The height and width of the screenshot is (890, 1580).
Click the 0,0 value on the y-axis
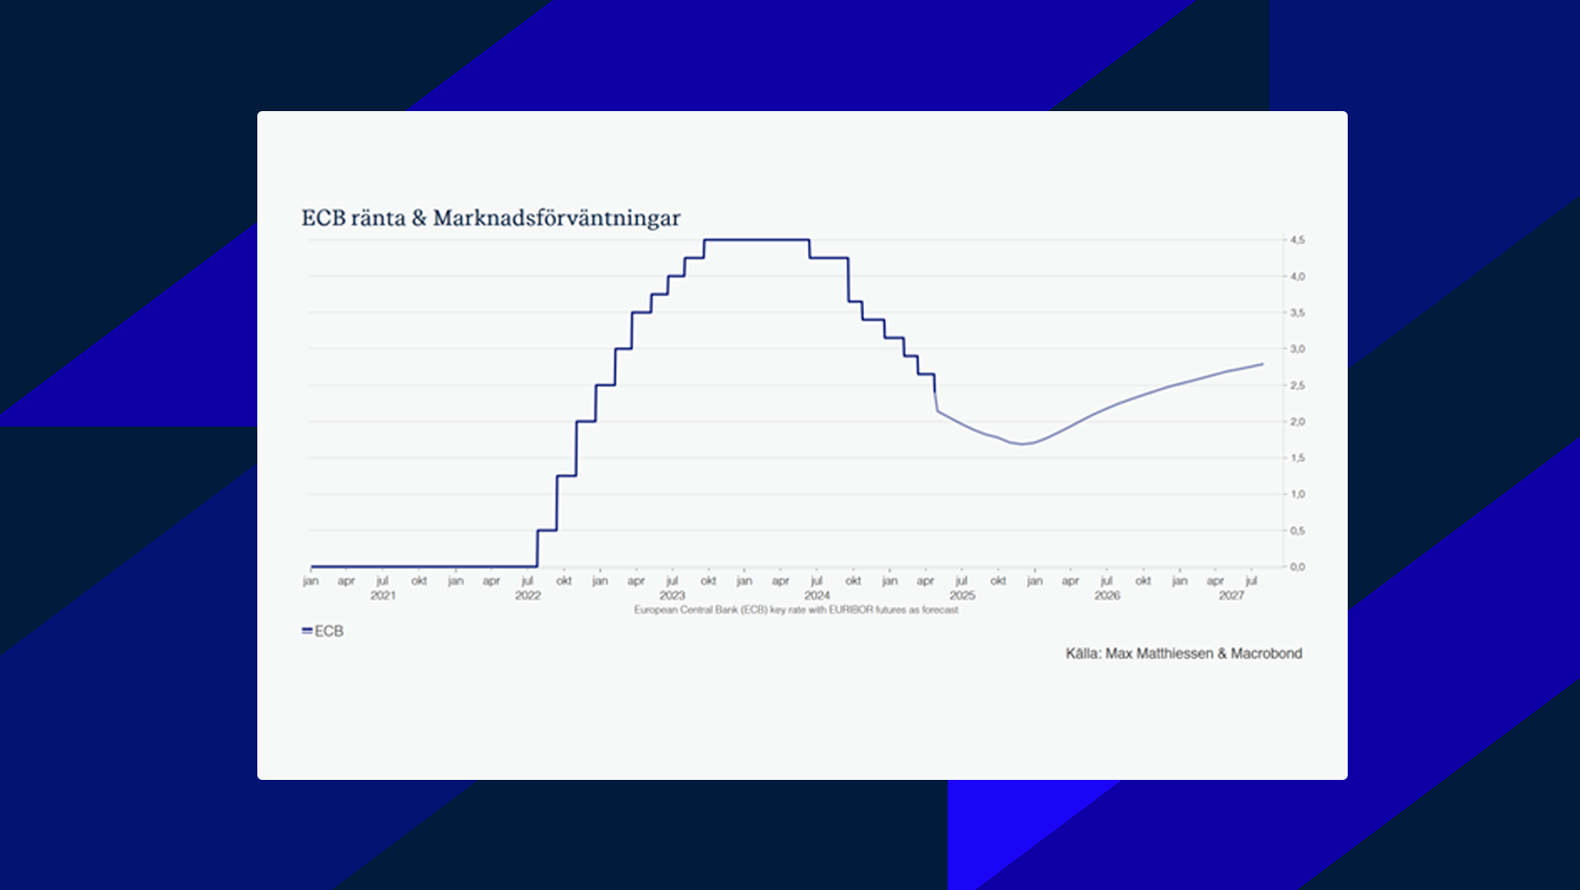pyautogui.click(x=1297, y=567)
